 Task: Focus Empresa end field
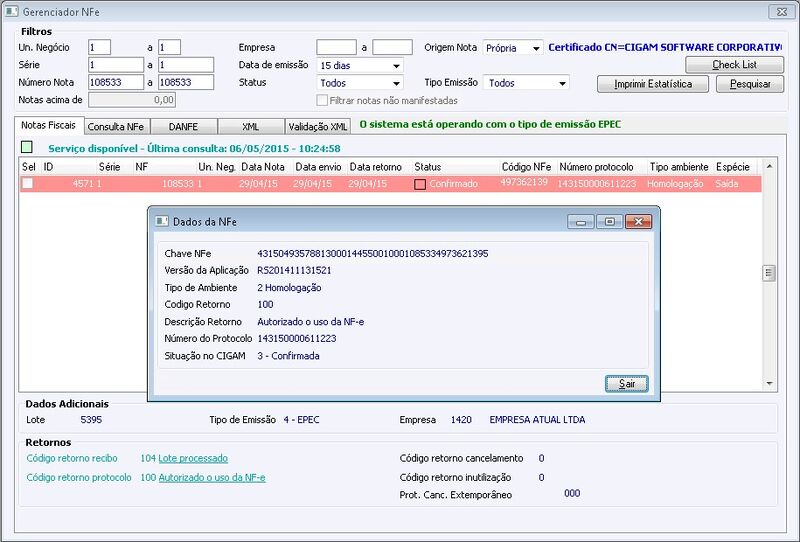click(392, 47)
